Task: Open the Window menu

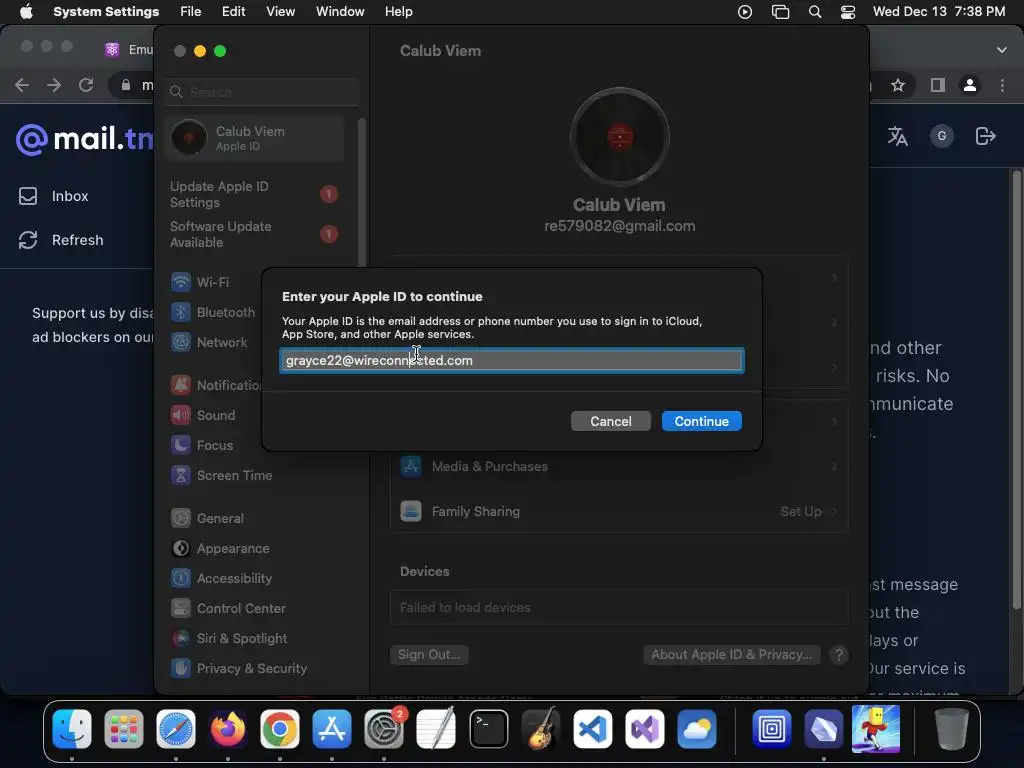Action: click(340, 12)
